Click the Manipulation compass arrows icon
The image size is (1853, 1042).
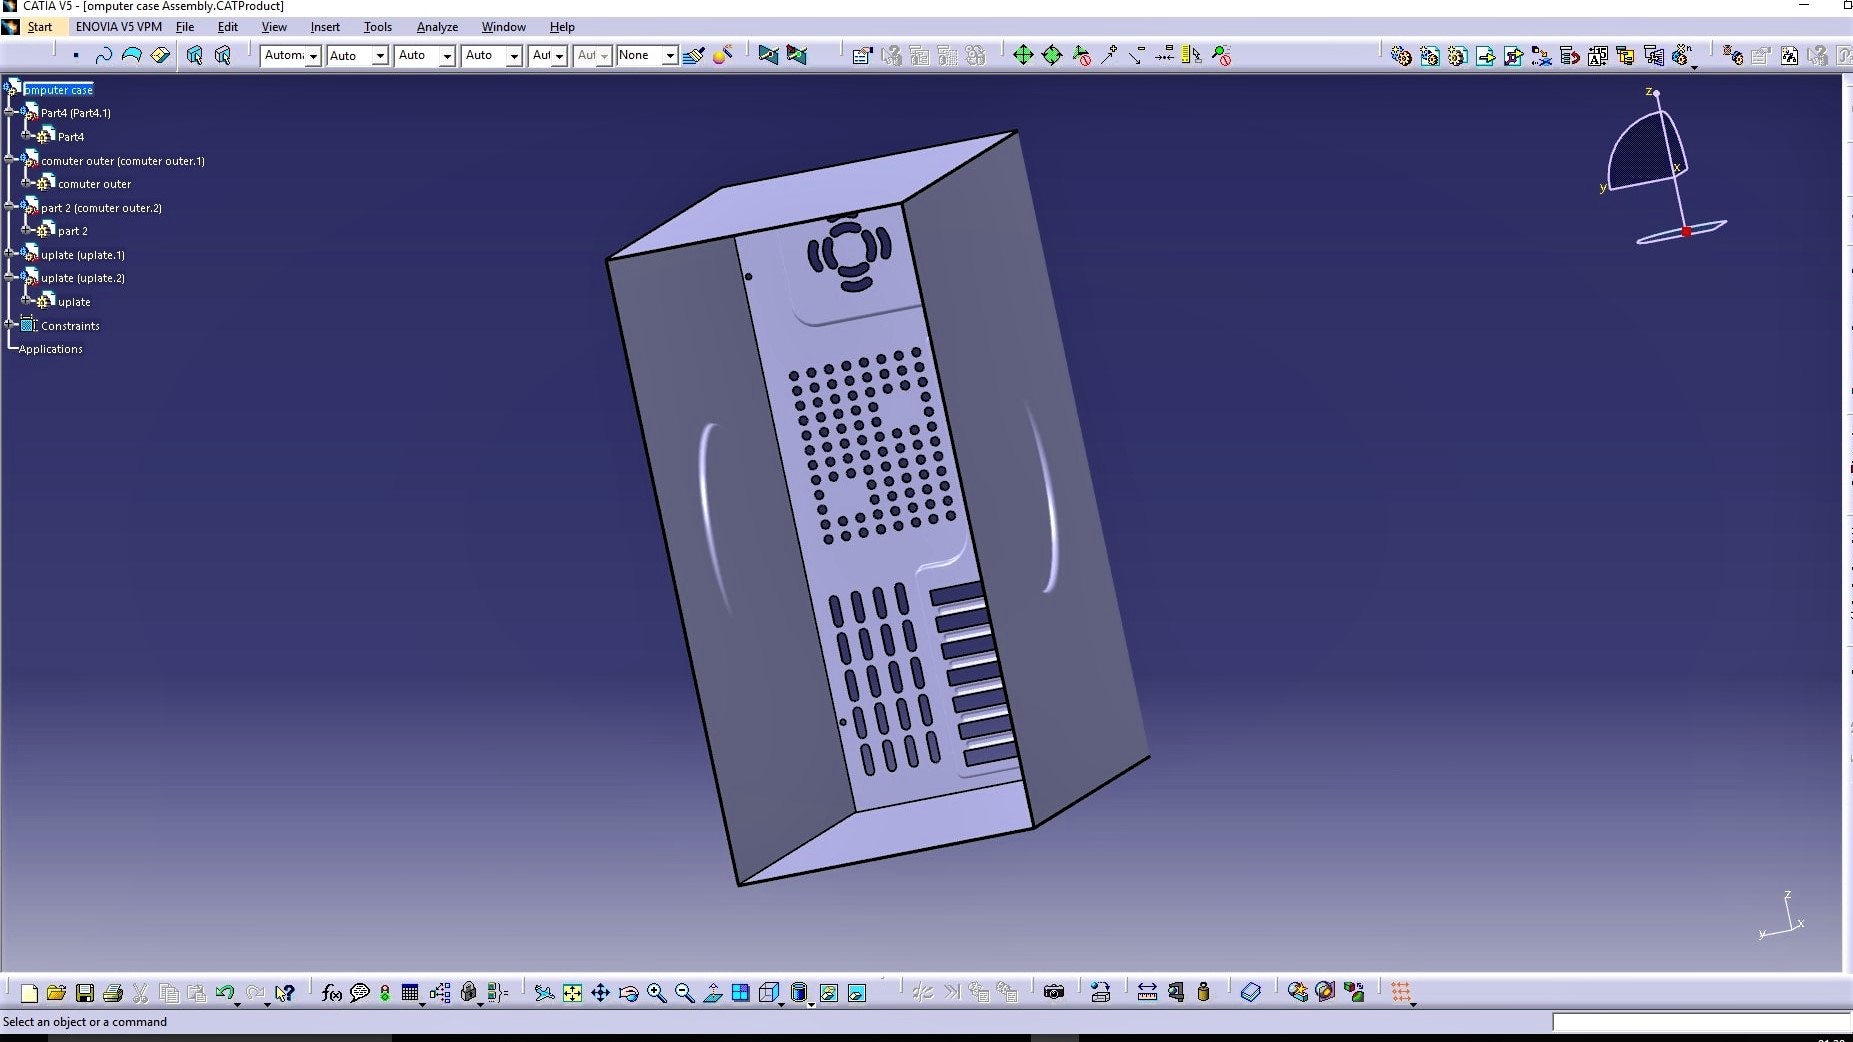[1022, 56]
